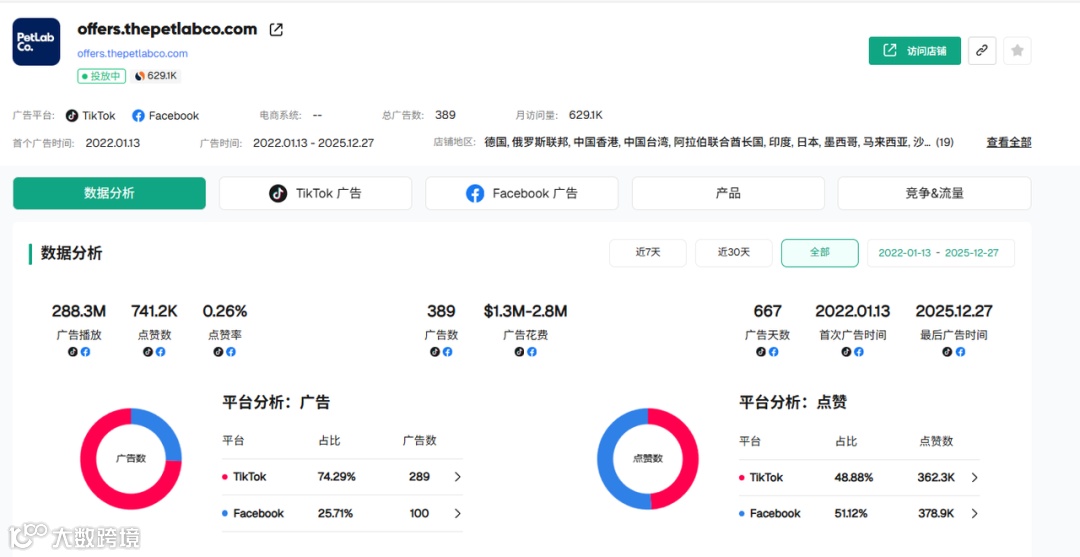Screen dimensions: 1080x557
Task: Click Facebook icon under 最后广告时间
Action: [x=960, y=352]
